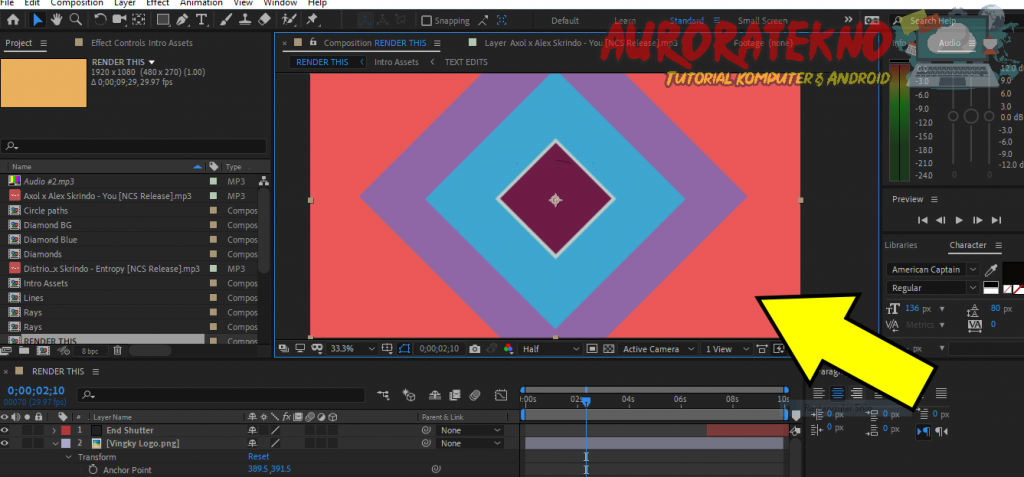
Task: Toggle shy switch on End Shutter layer
Action: (252, 431)
